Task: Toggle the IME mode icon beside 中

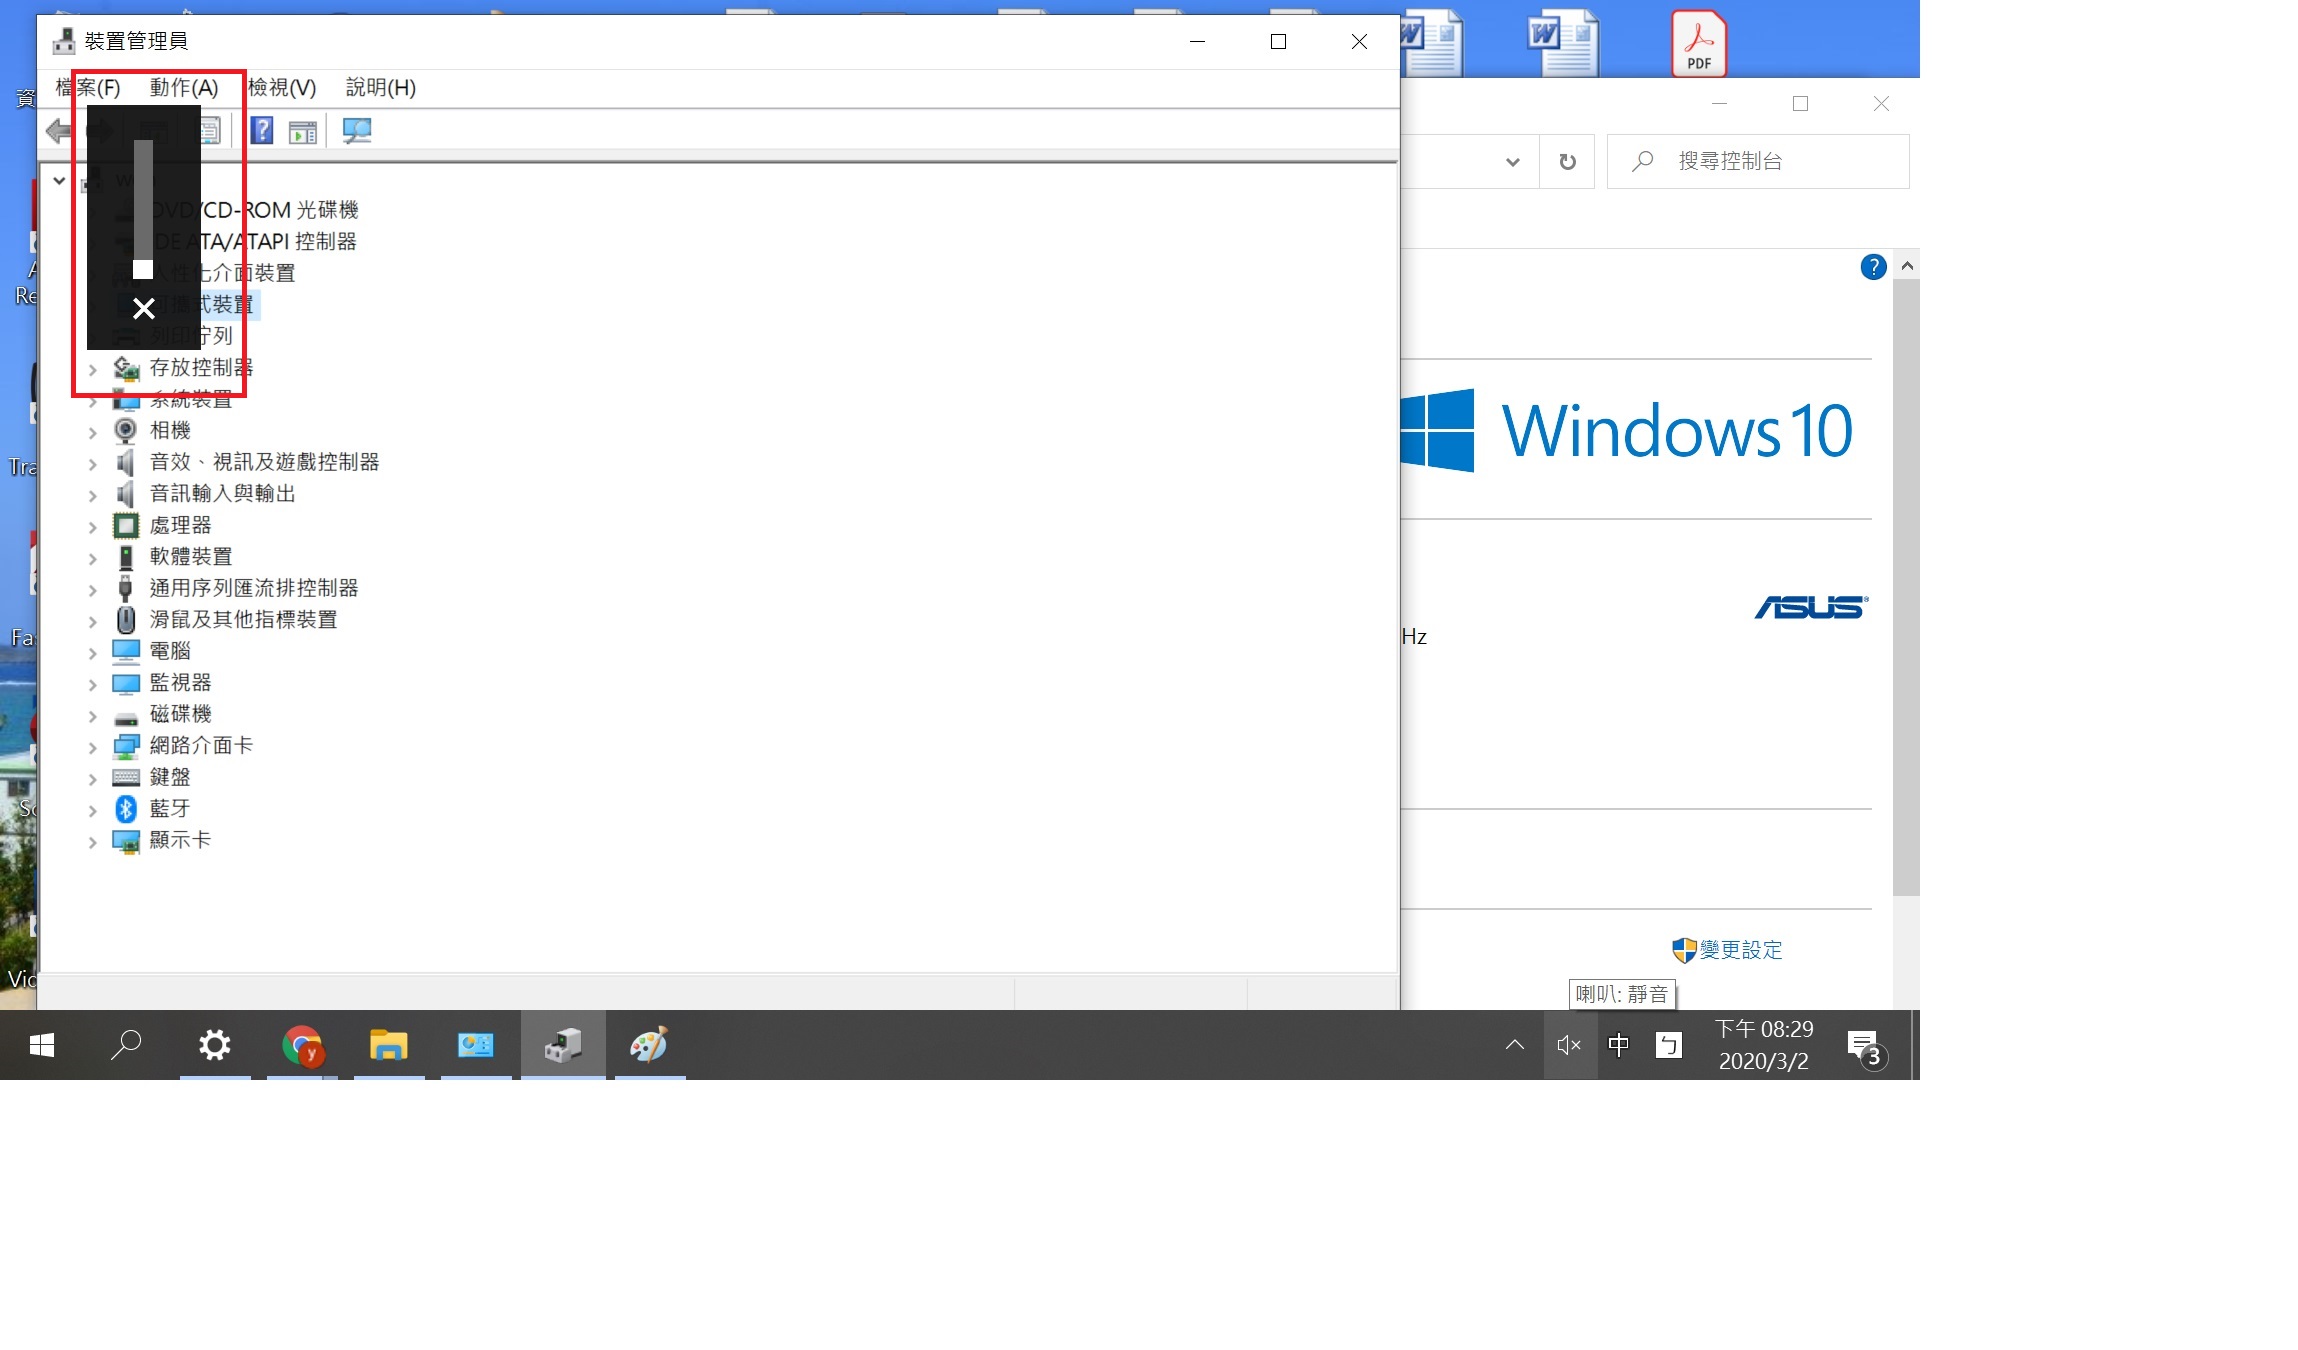Action: coord(1669,1046)
